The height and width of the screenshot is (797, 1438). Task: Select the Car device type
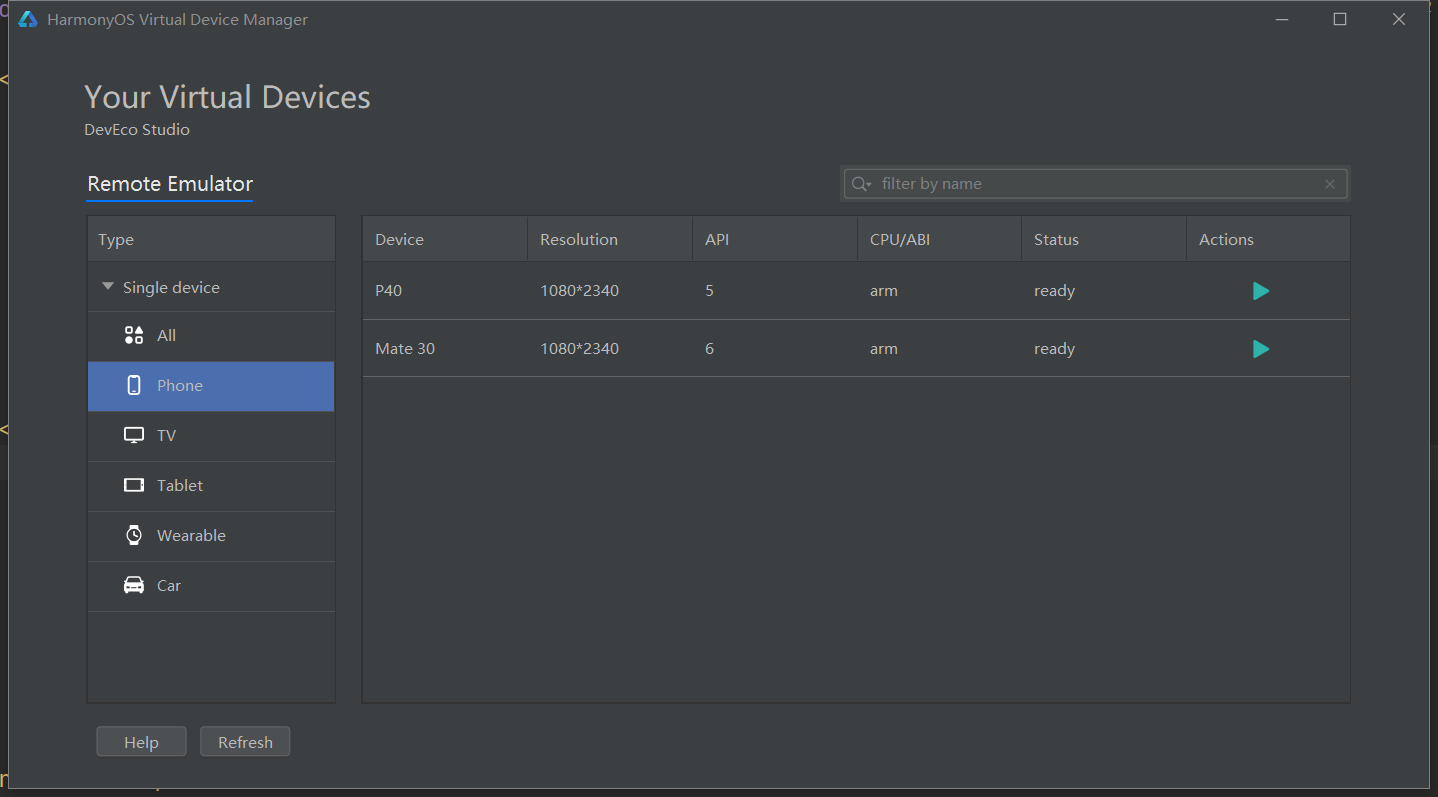point(211,586)
